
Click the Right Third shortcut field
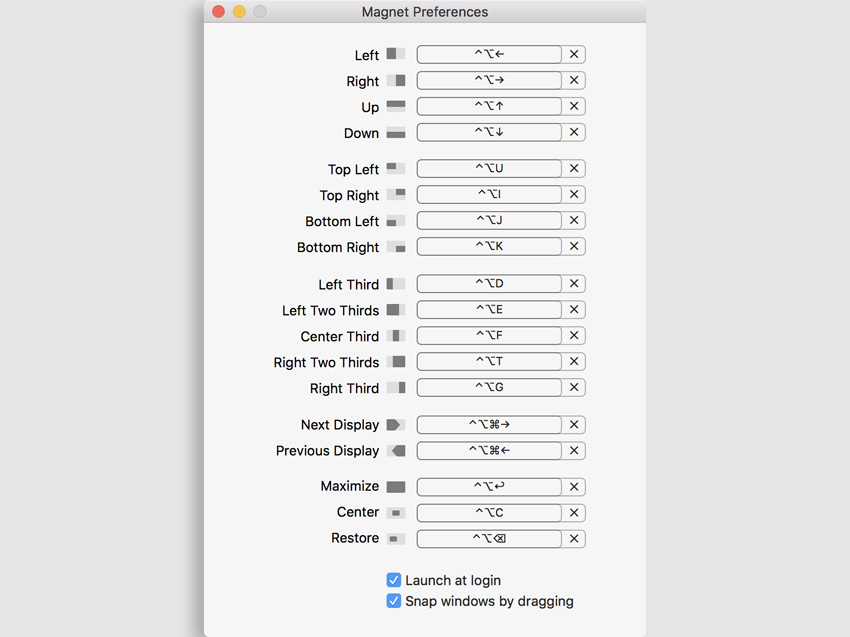[489, 387]
